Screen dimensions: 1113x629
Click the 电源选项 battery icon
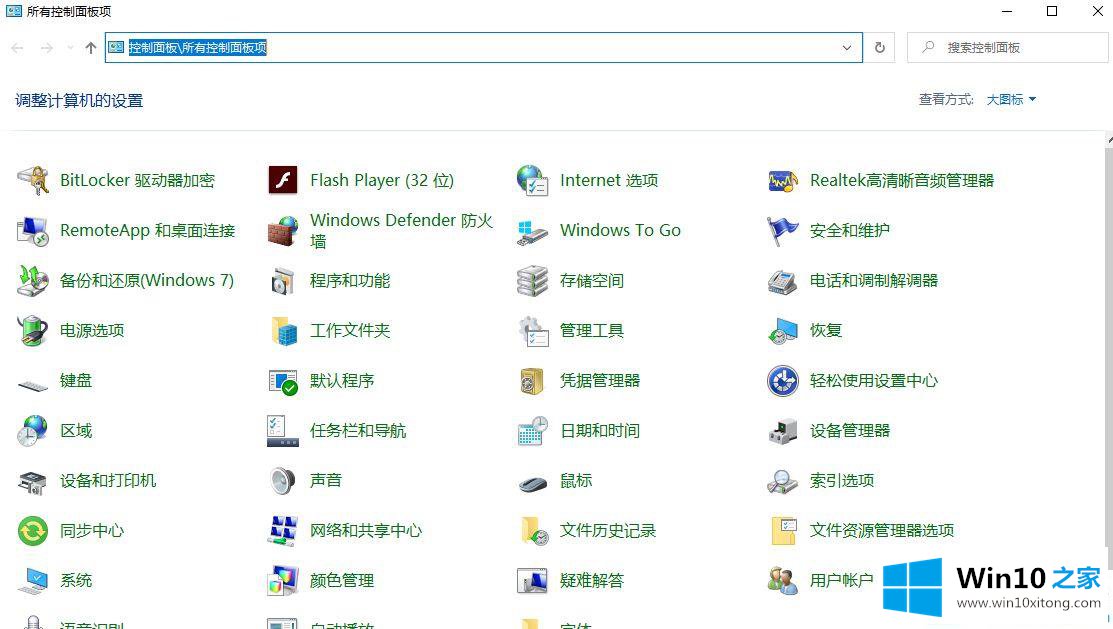33,330
